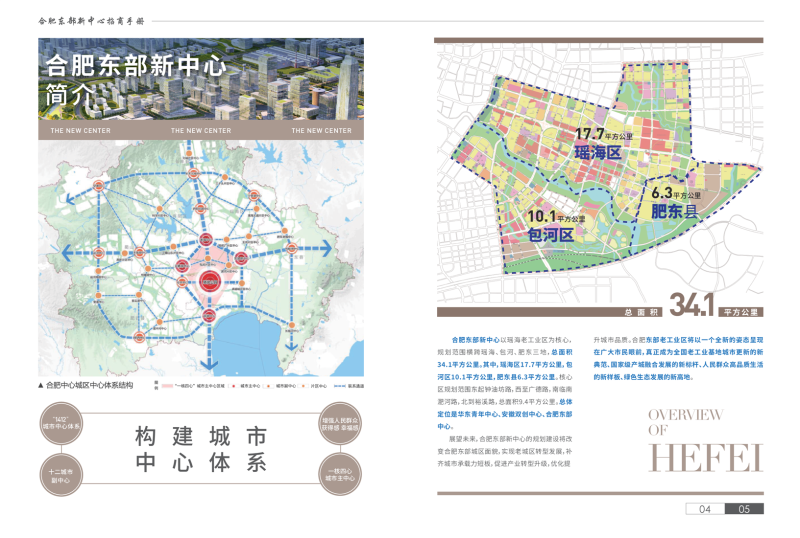The height and width of the screenshot is (538, 800).
Task: Click the 一核四心 城市主中心 circle badge
Action: (340, 474)
